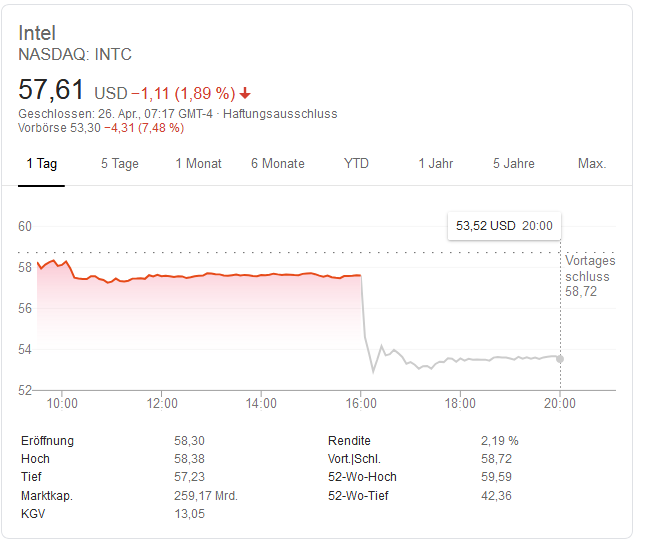The width and height of the screenshot is (645, 543).
Task: Open the 1 Monat chart view
Action: (x=199, y=164)
